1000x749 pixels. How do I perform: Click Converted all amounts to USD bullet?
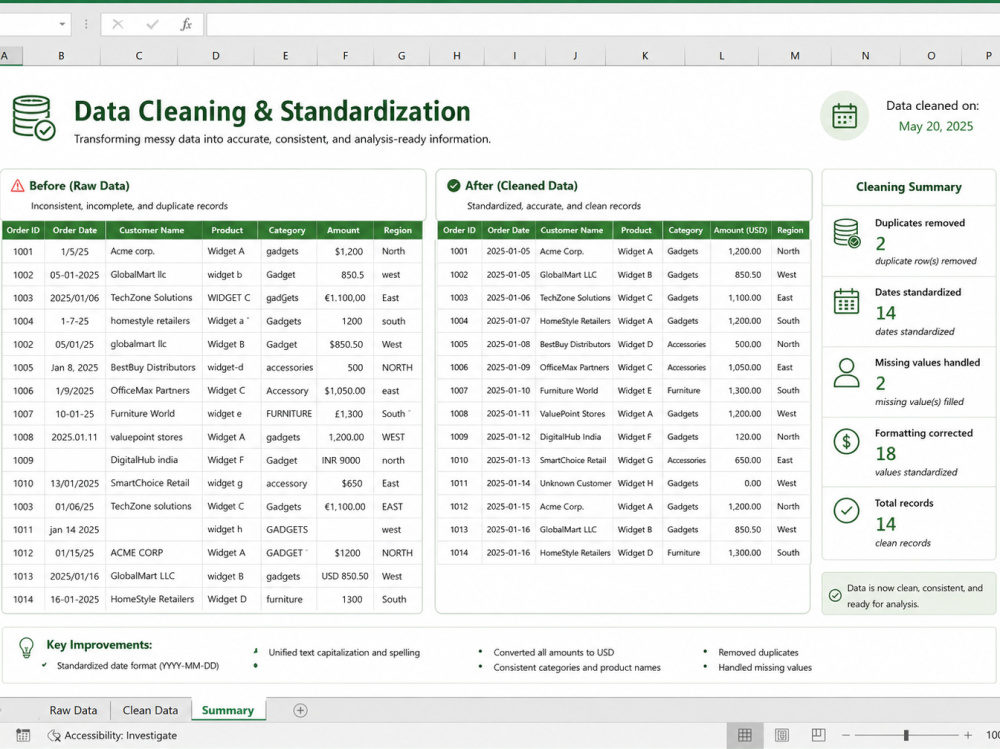click(x=554, y=652)
